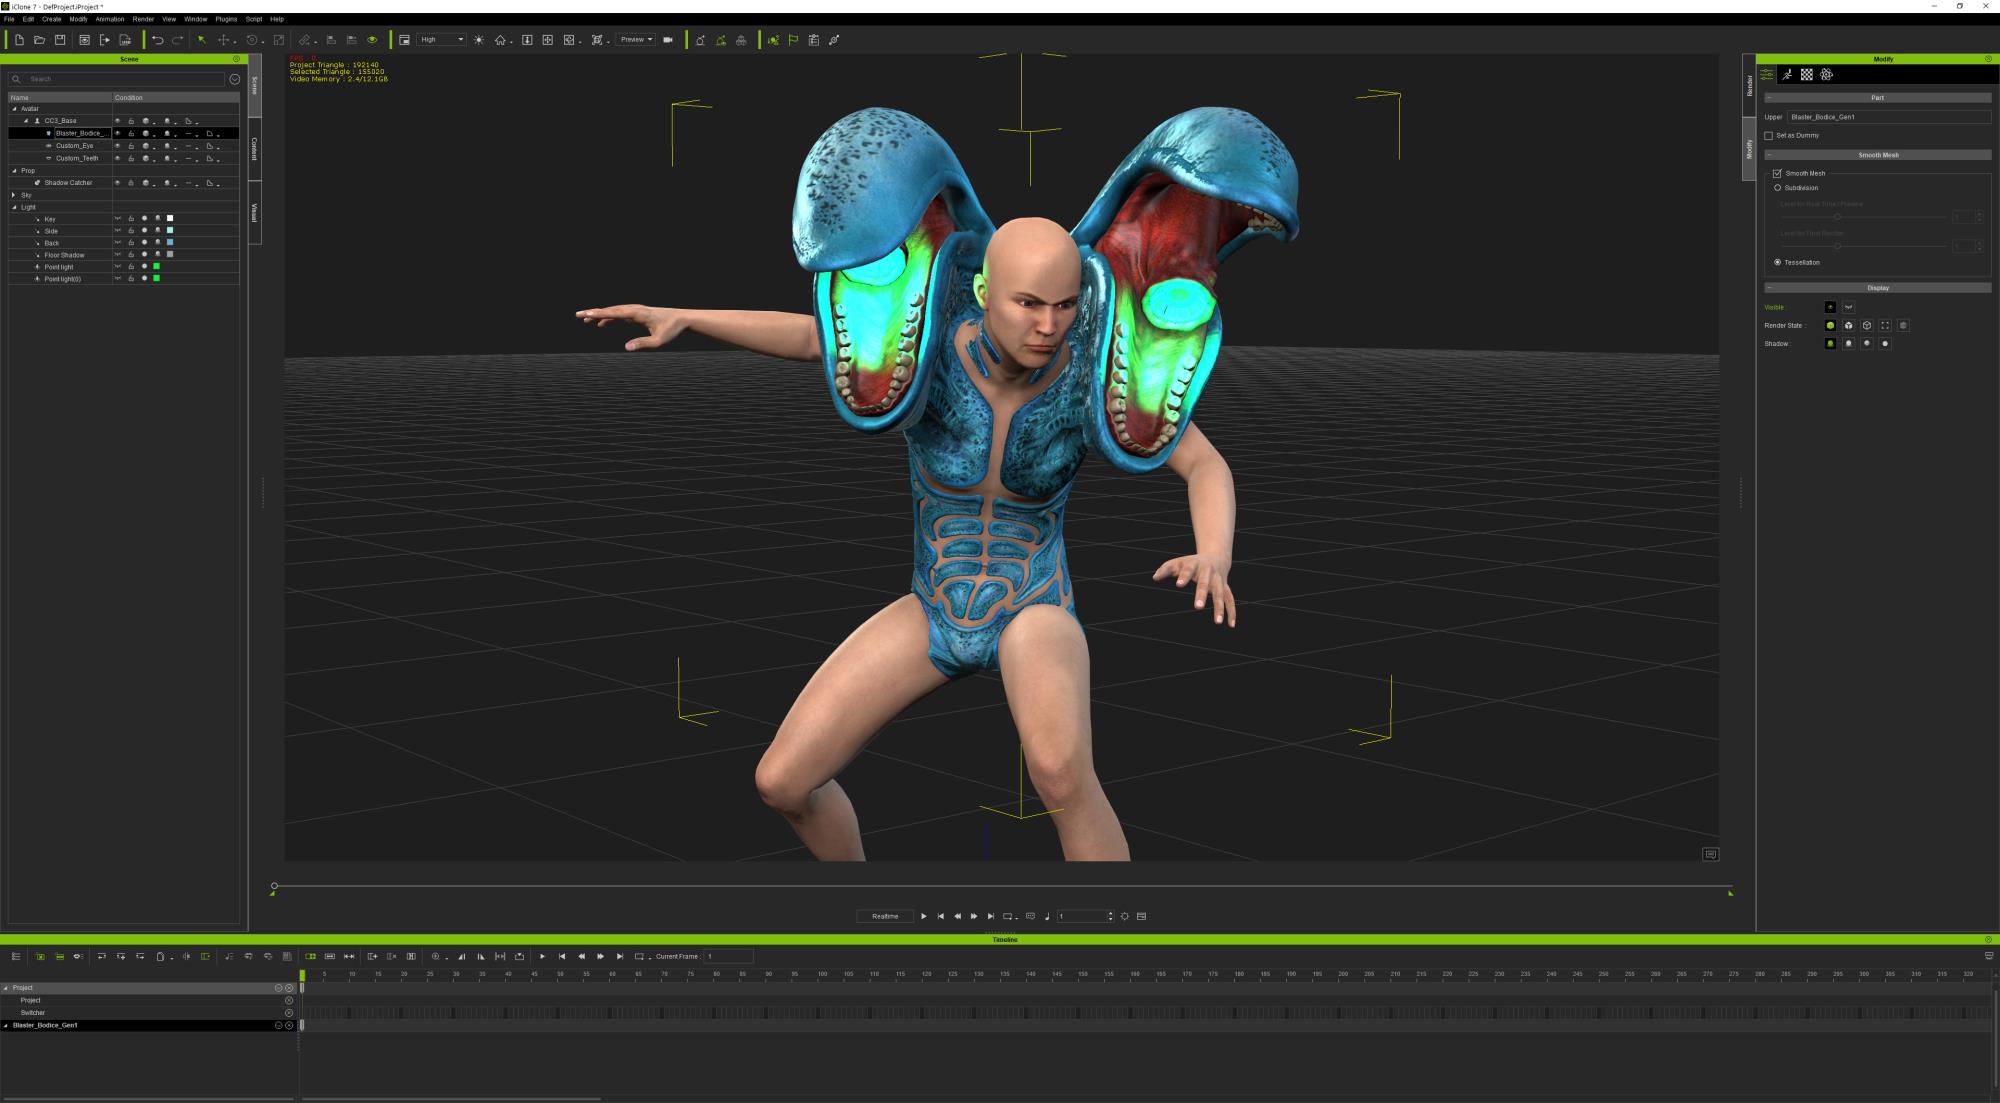Click the Render image icon in toolbar

(x=84, y=40)
